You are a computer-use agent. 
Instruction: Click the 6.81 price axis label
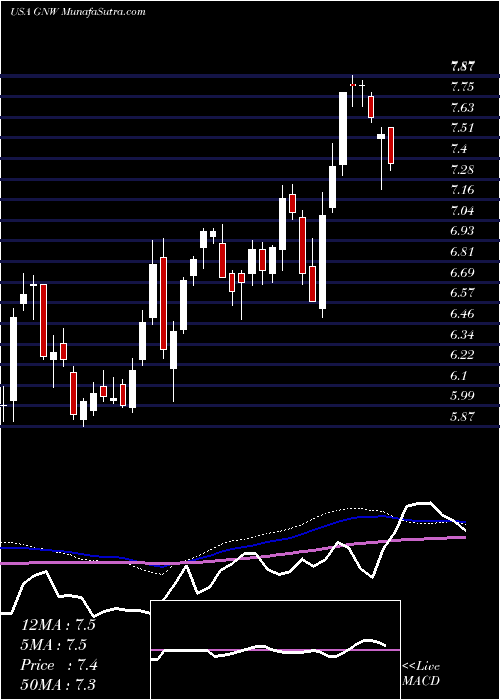tap(463, 252)
